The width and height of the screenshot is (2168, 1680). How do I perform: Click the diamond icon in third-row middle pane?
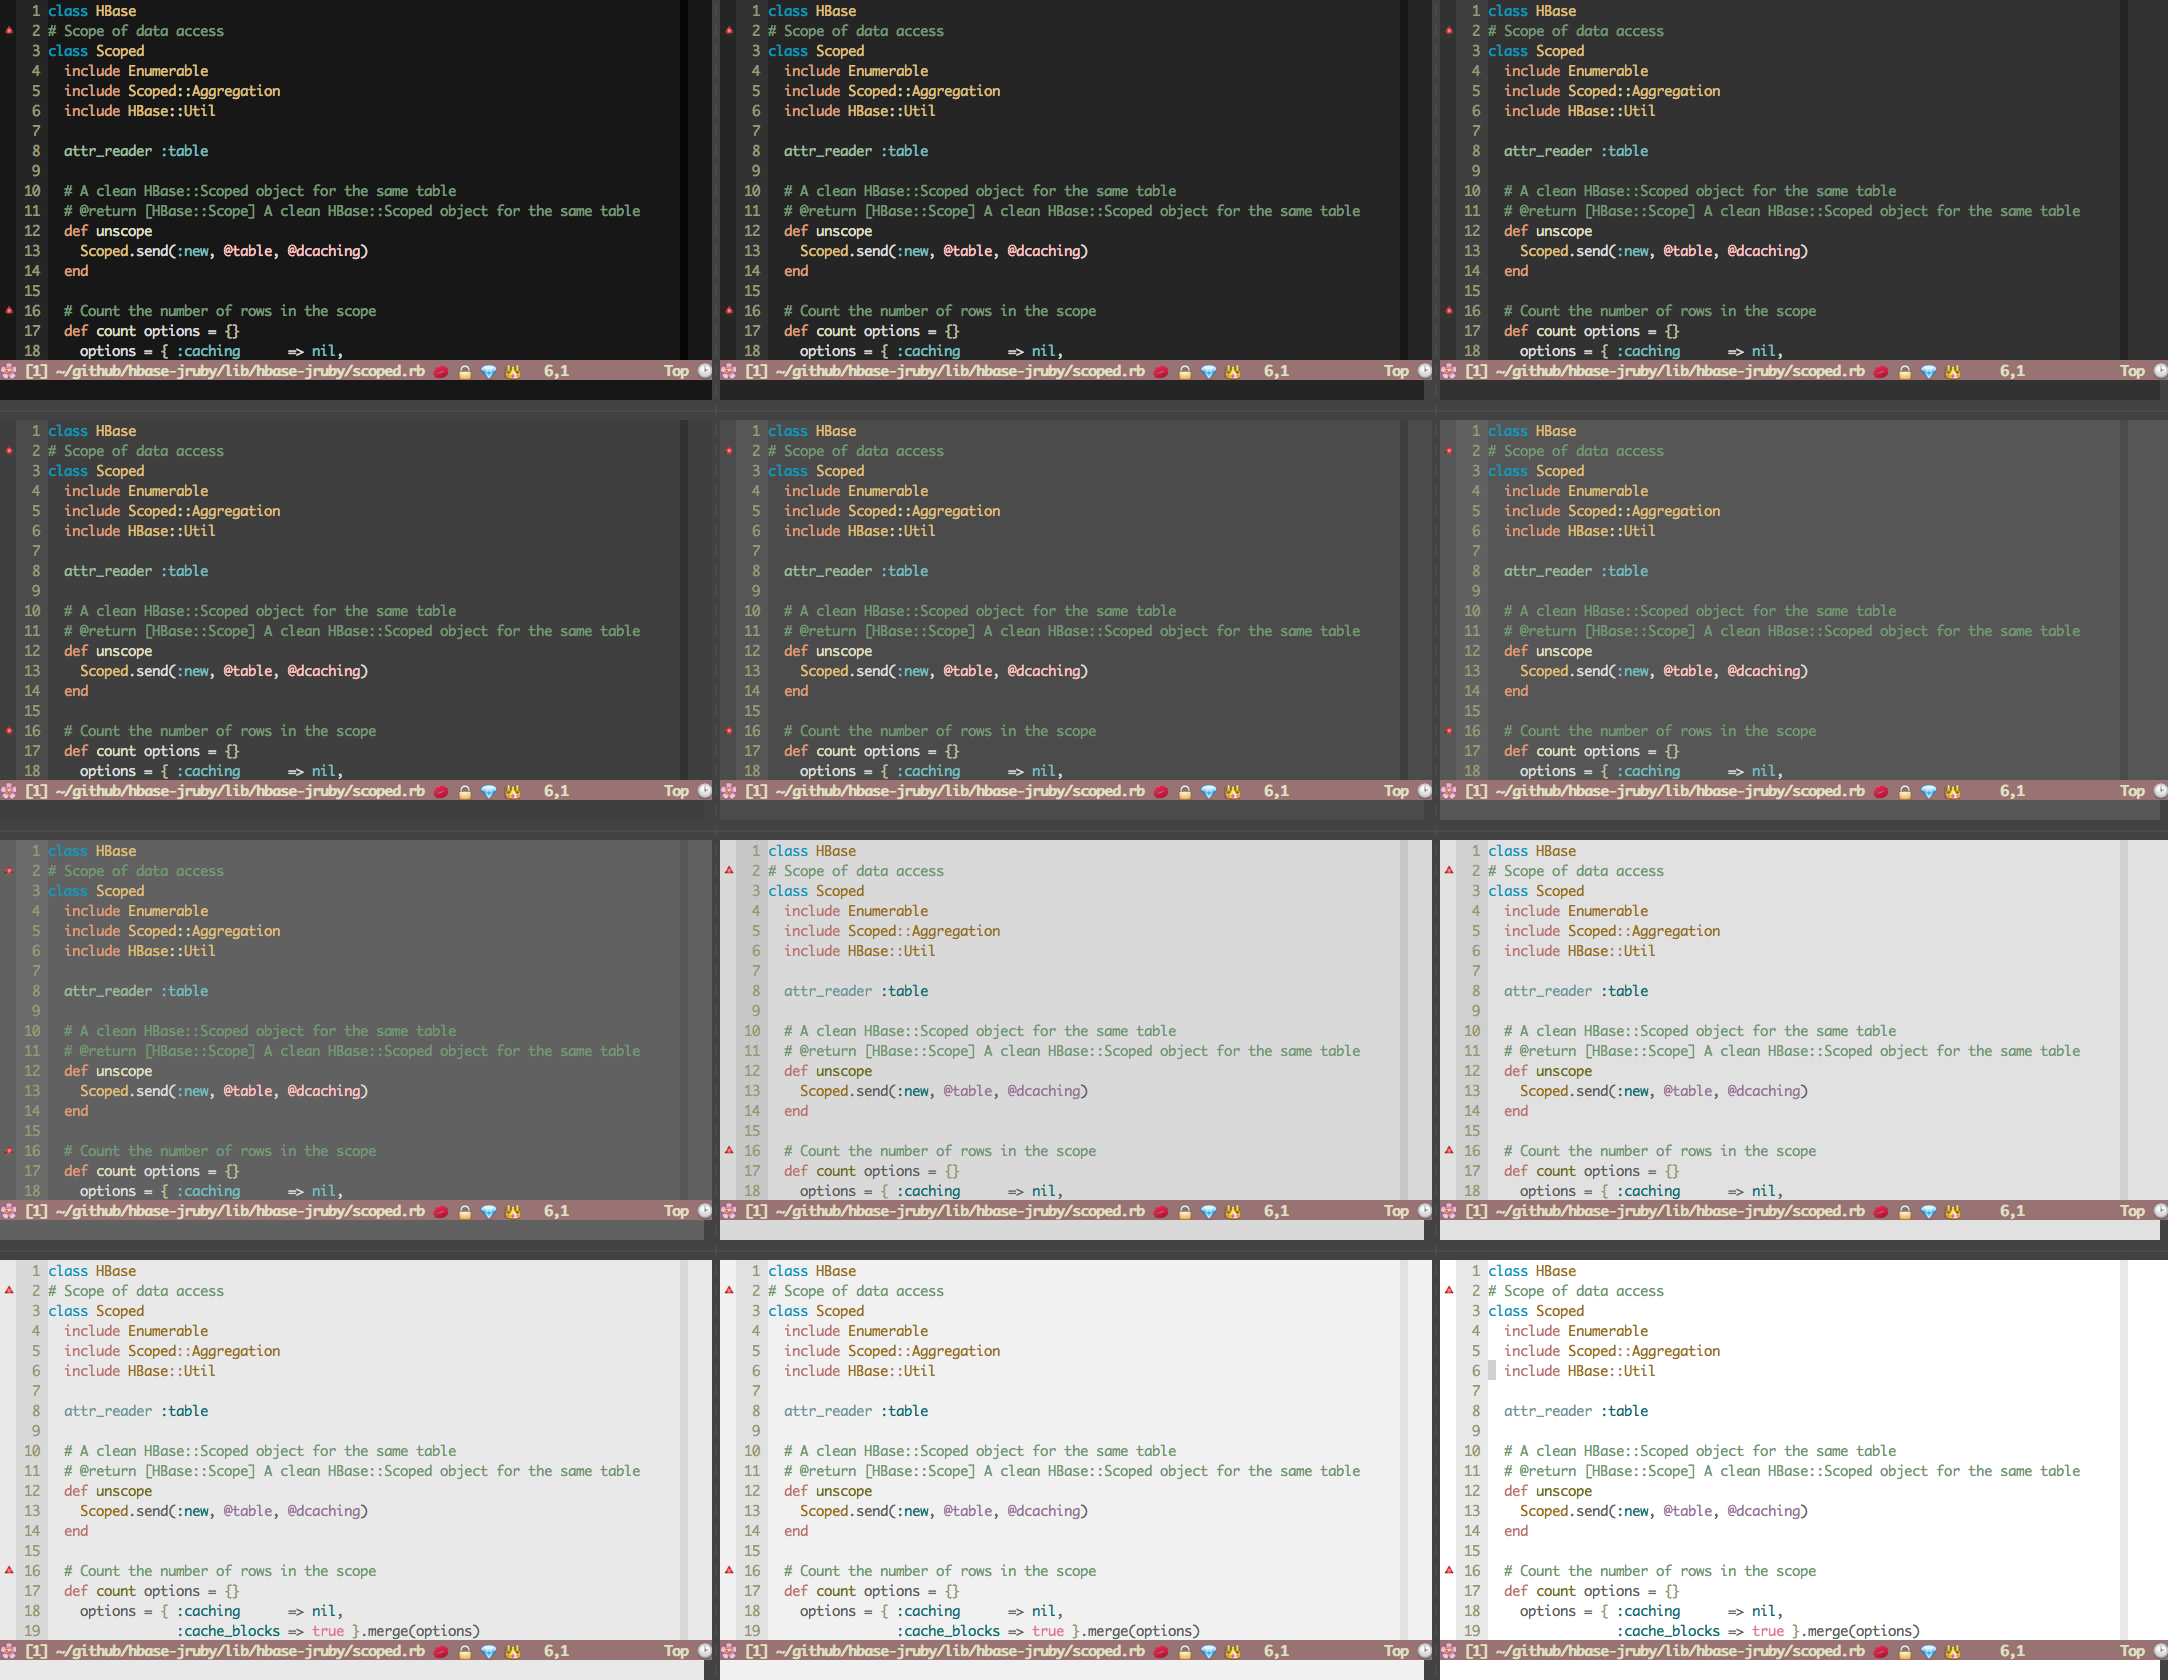(x=1208, y=1211)
